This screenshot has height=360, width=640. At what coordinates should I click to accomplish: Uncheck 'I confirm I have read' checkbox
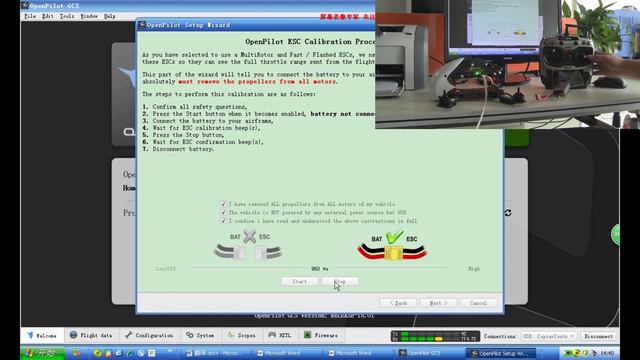click(x=223, y=221)
